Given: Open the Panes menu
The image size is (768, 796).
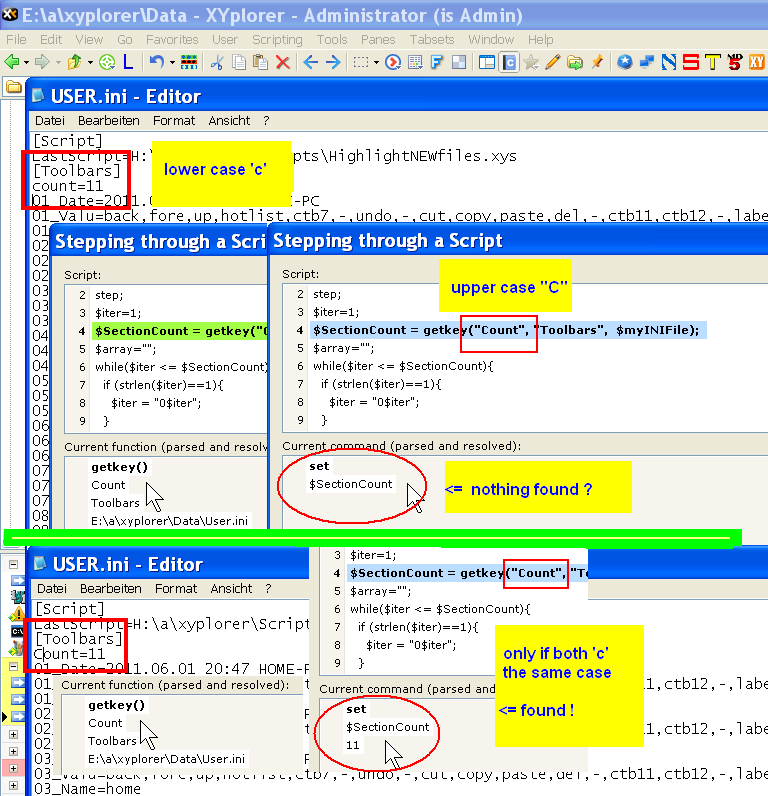Looking at the screenshot, I should pyautogui.click(x=378, y=40).
